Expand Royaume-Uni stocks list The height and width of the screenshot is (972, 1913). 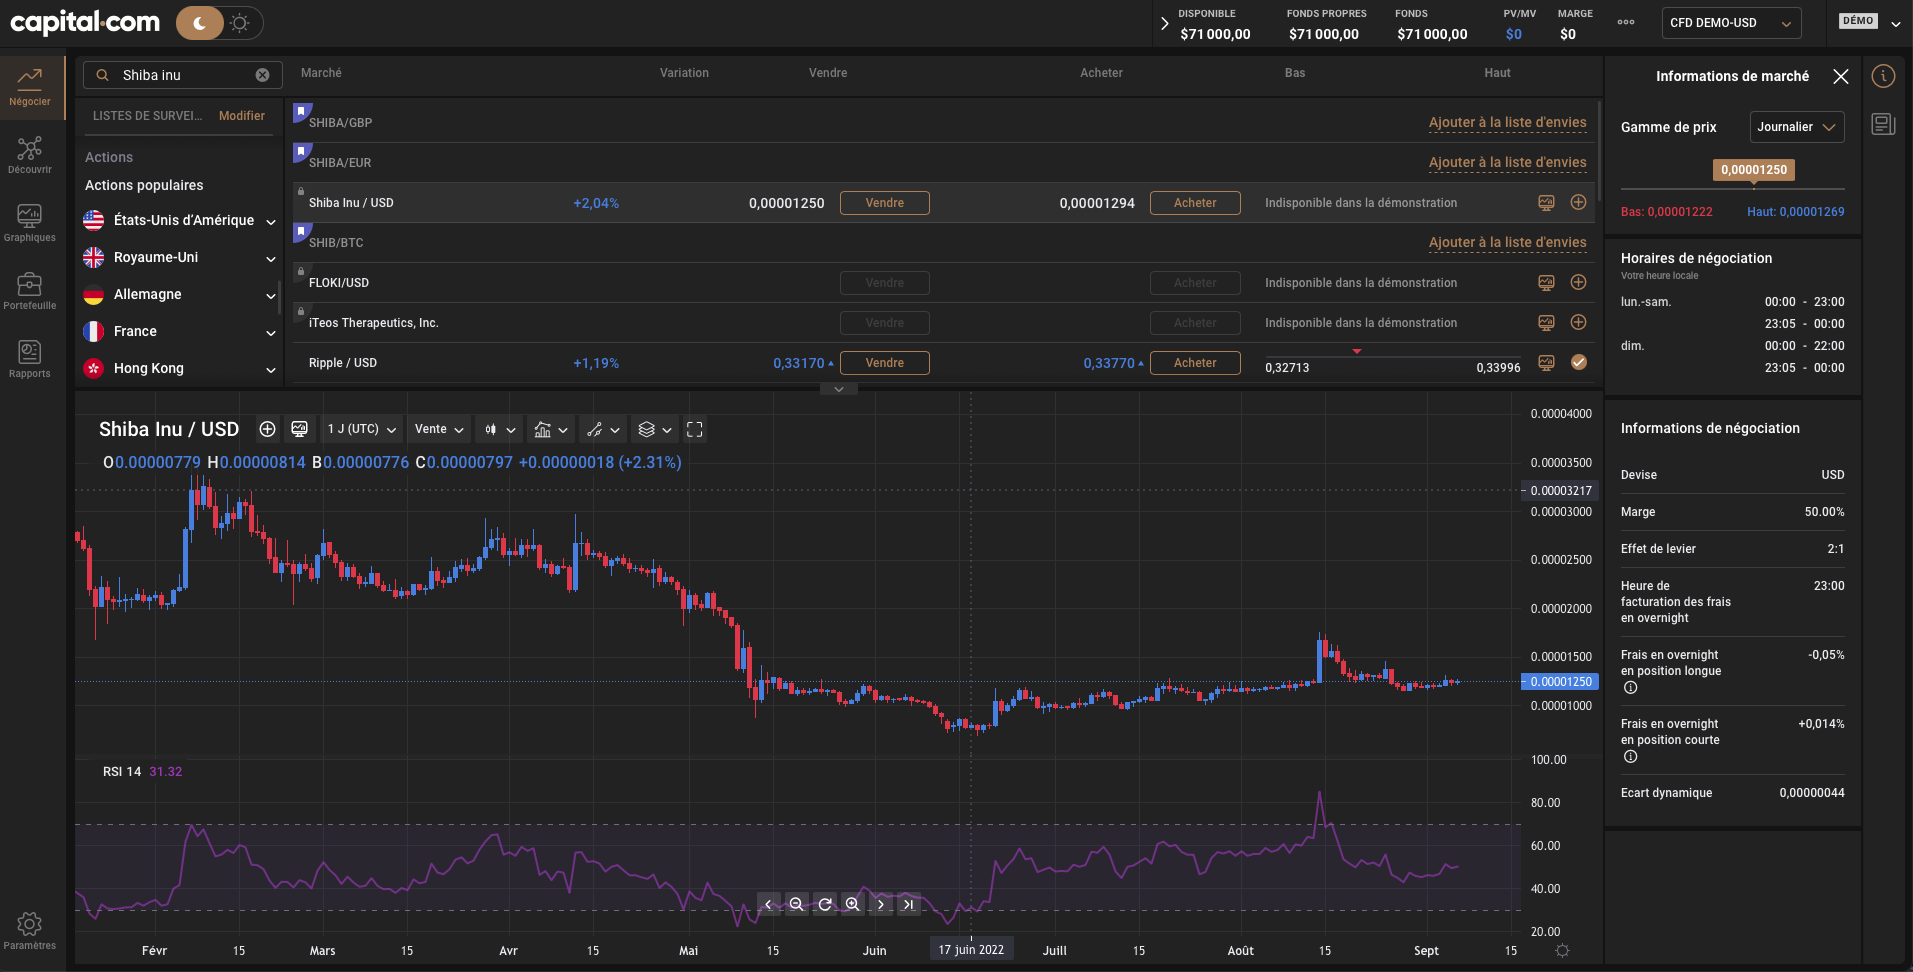pos(270,258)
